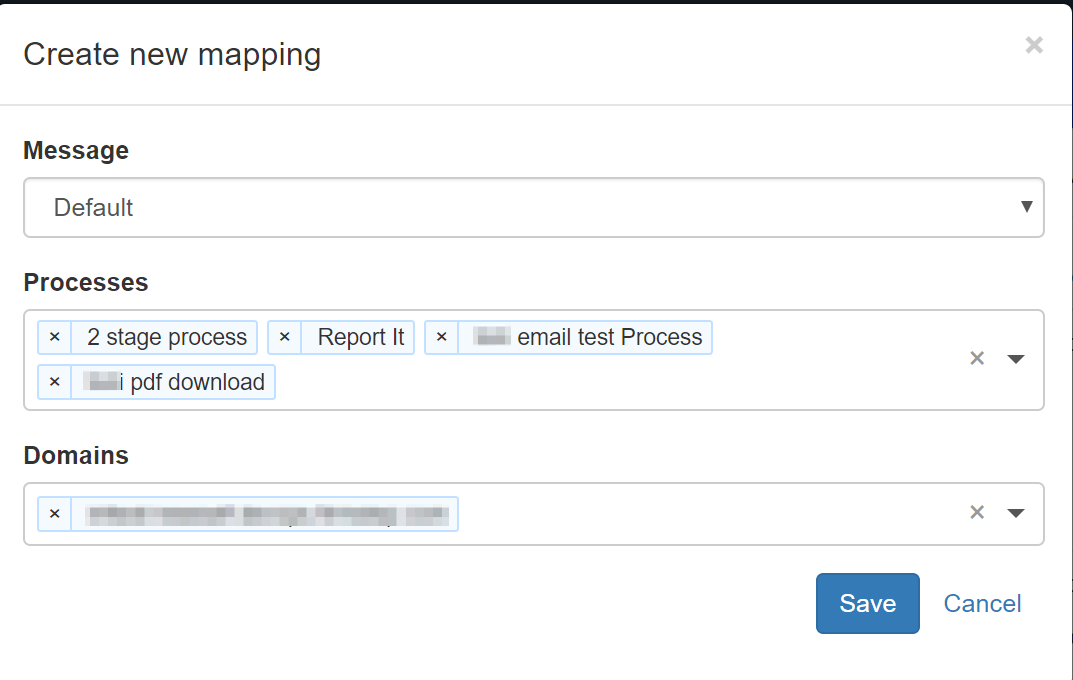Remove the "pdf download" process tag
1073x680 pixels.
click(x=55, y=382)
